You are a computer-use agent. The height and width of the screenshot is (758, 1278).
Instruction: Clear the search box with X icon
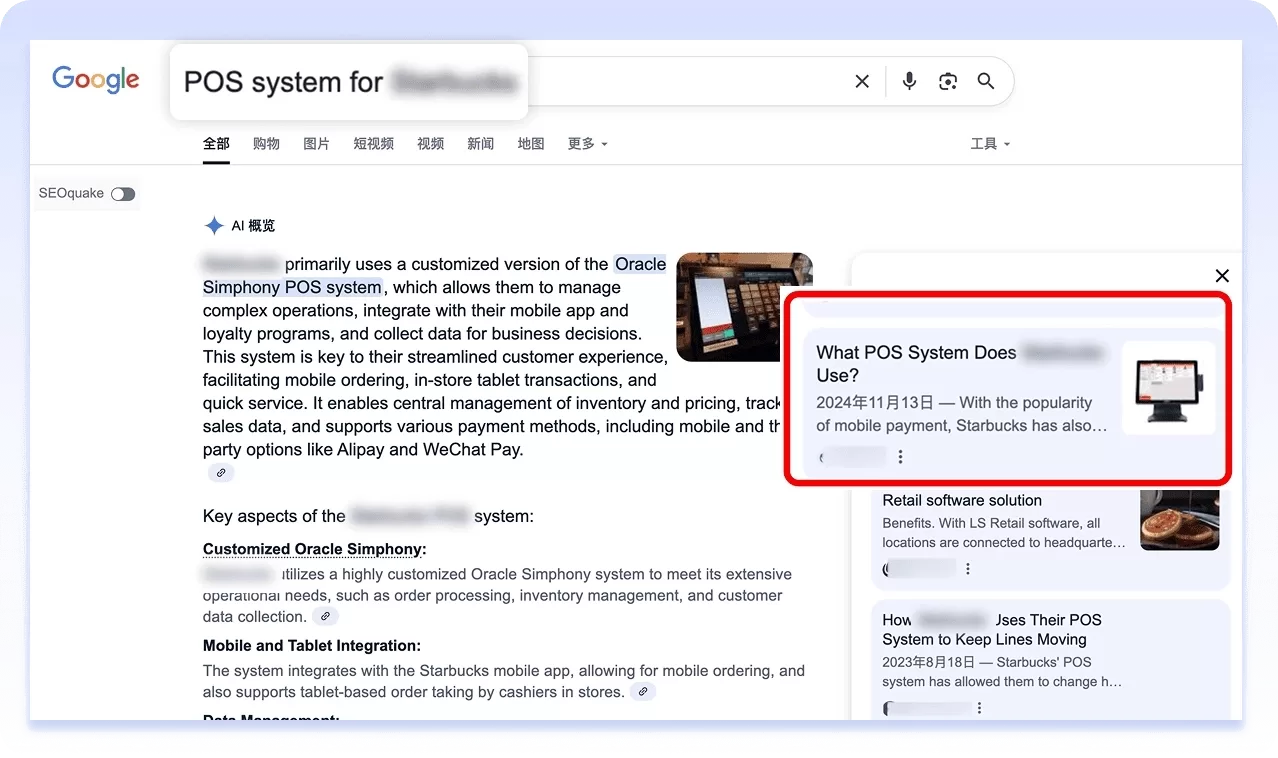pos(862,82)
